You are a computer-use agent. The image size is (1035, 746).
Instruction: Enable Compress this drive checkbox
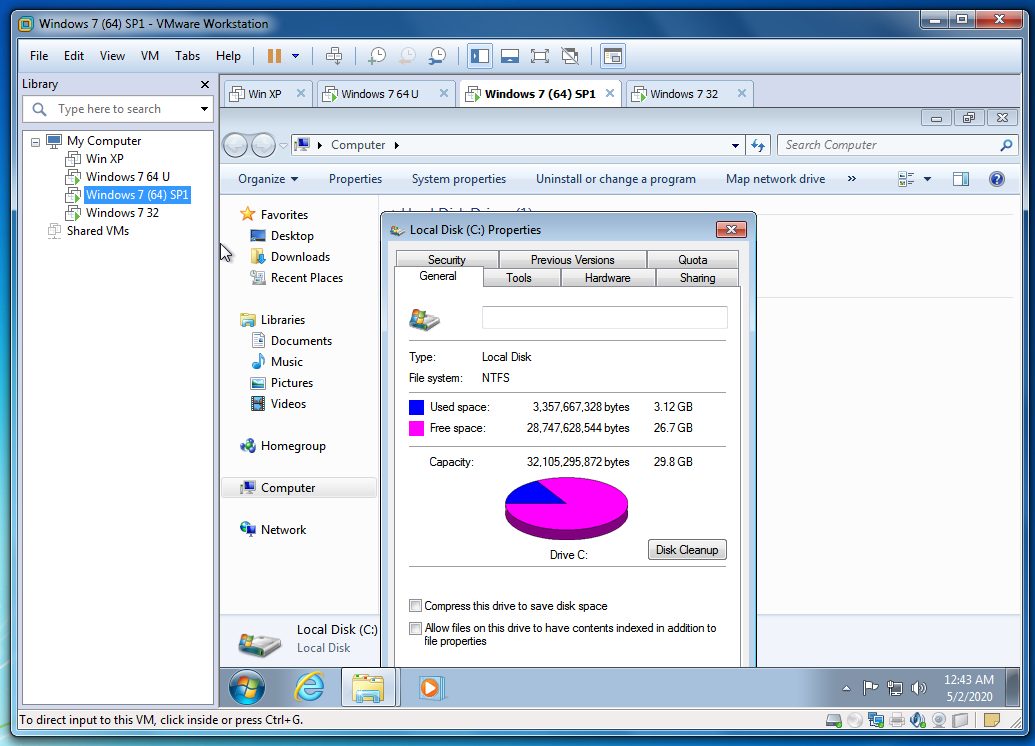point(415,606)
